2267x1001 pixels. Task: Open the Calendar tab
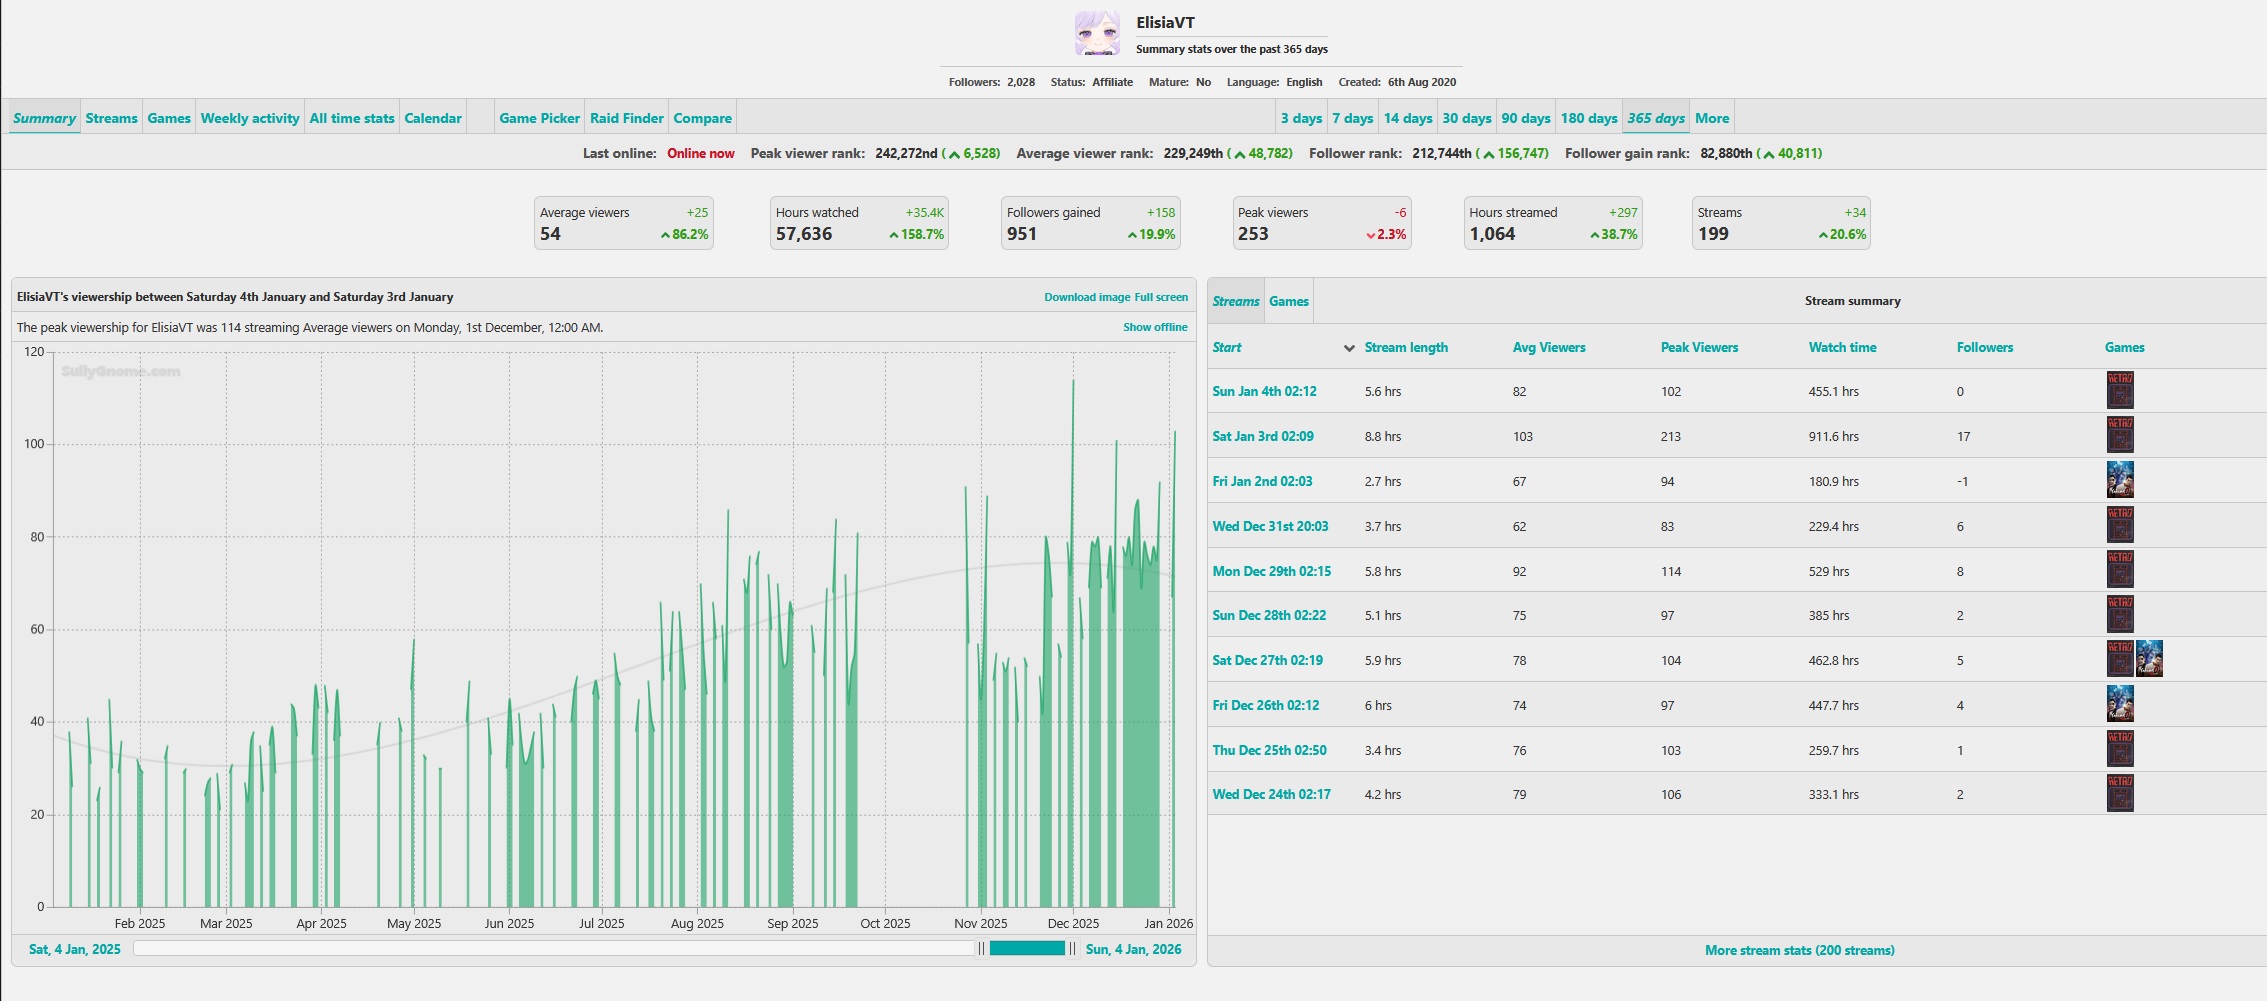(433, 118)
